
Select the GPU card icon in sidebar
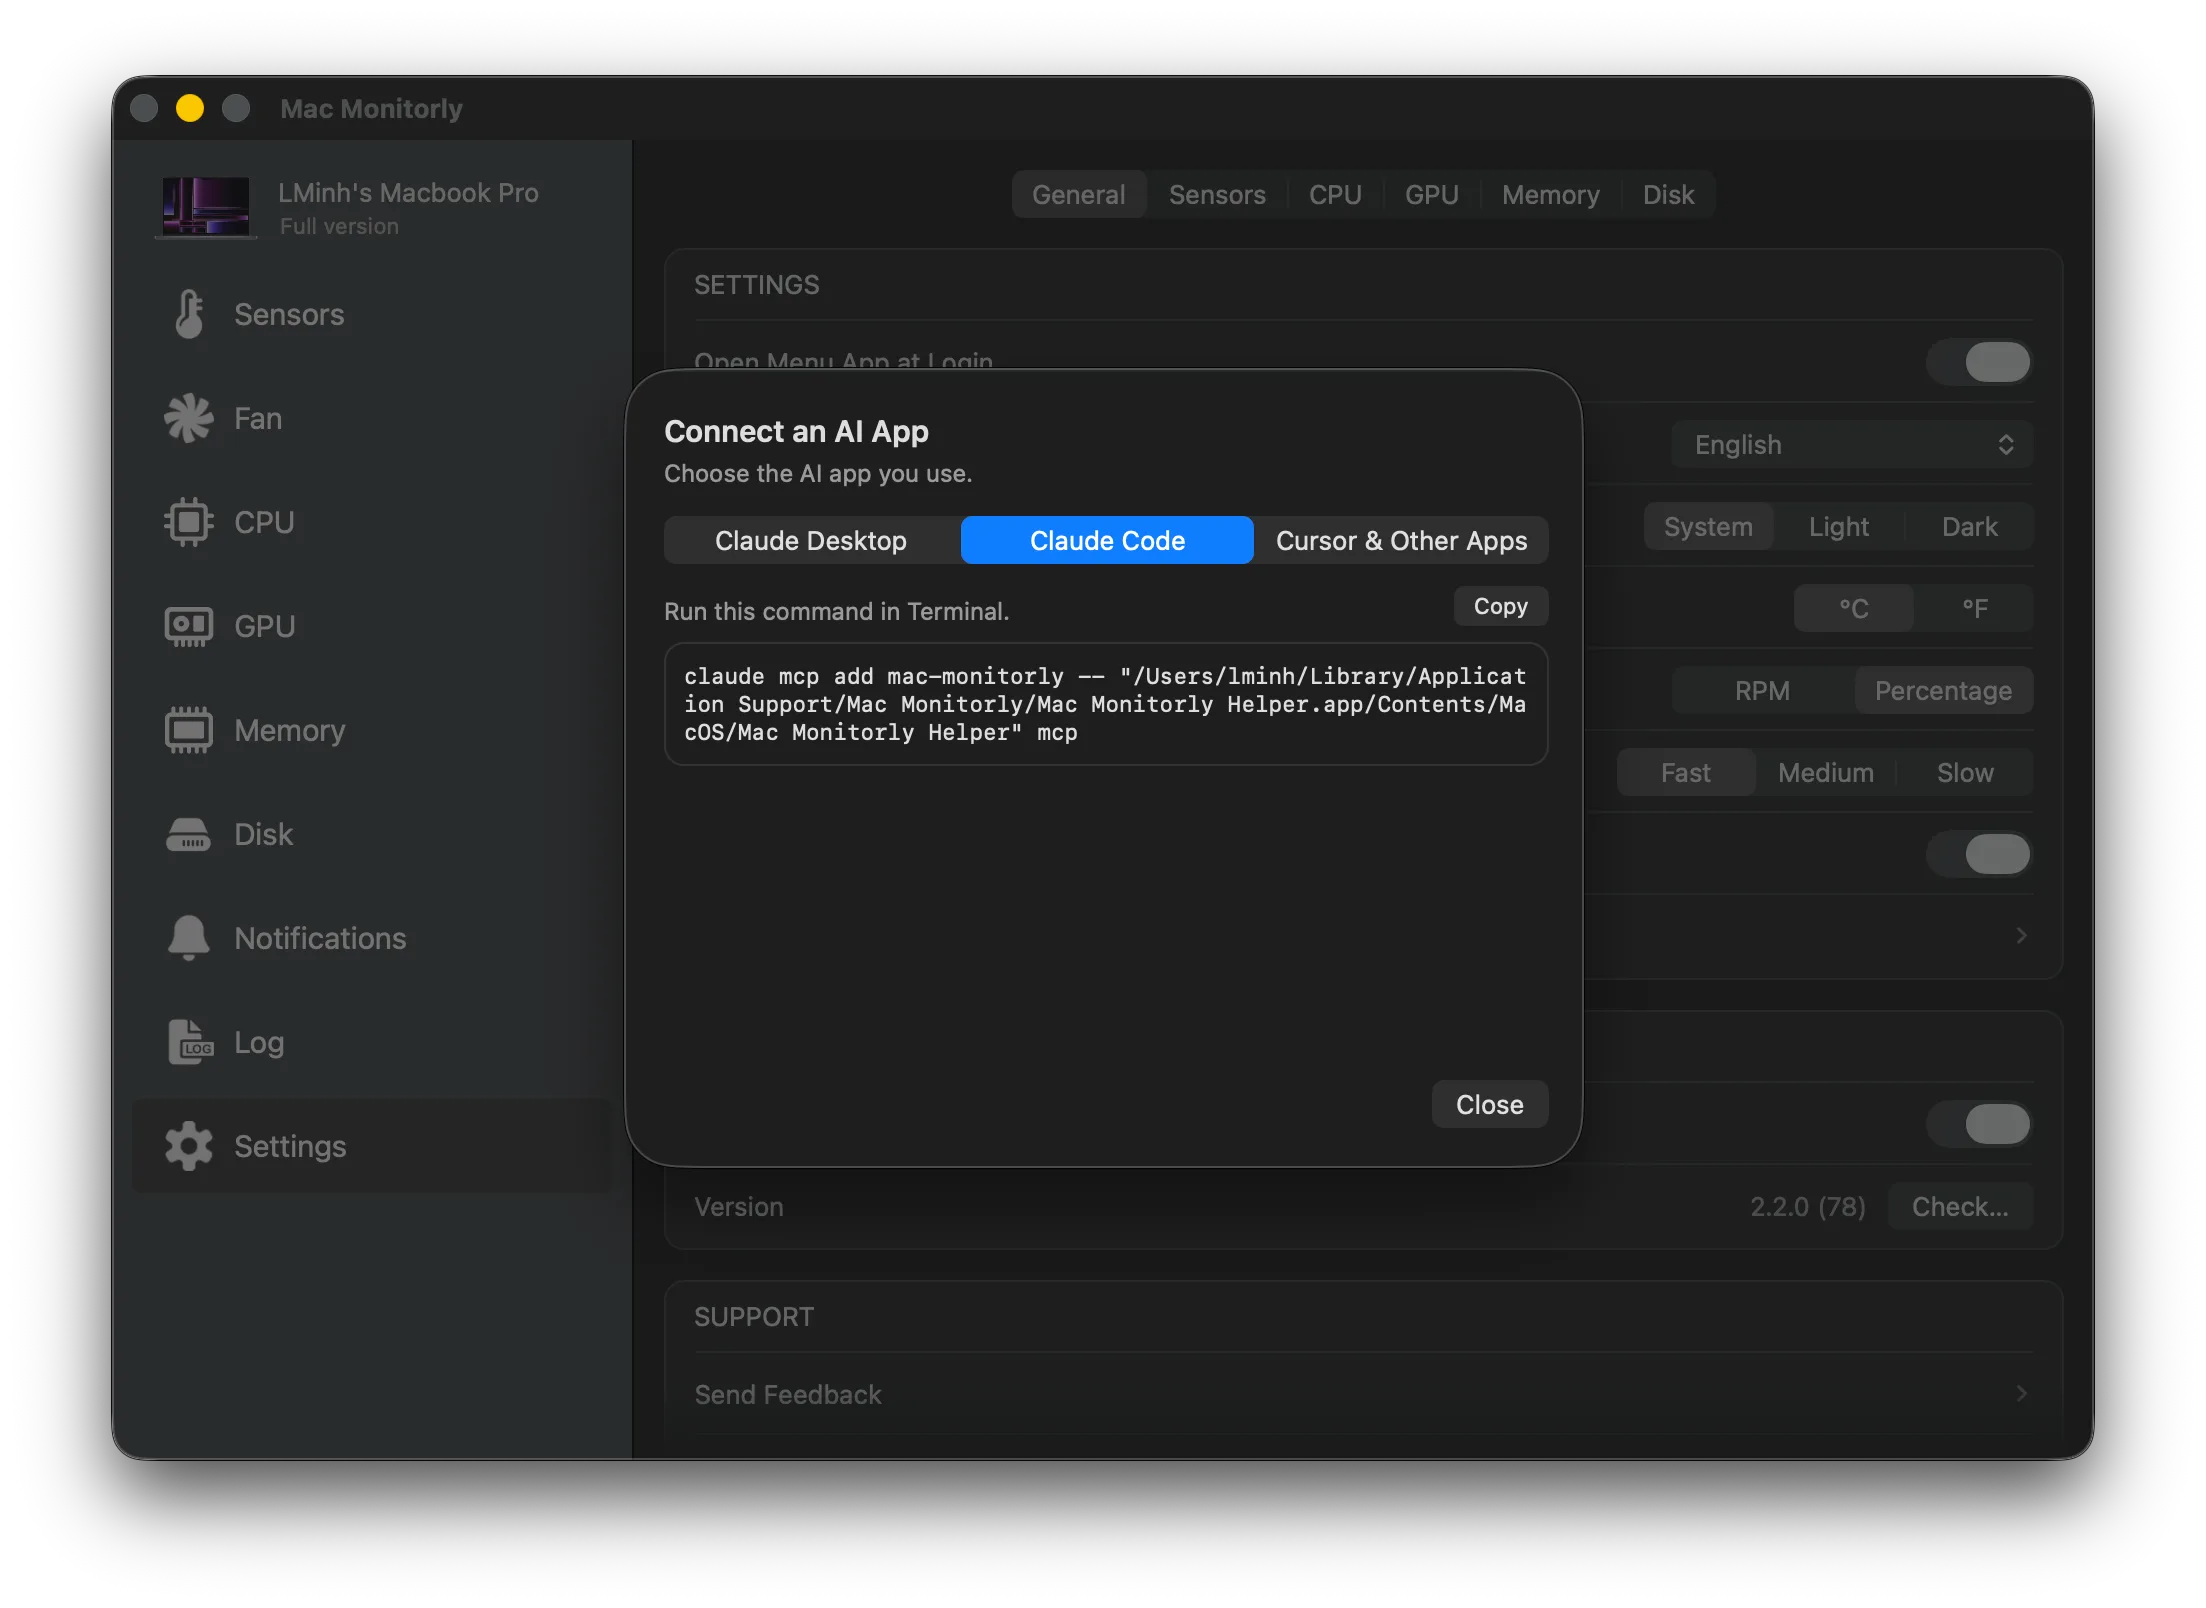point(188,626)
